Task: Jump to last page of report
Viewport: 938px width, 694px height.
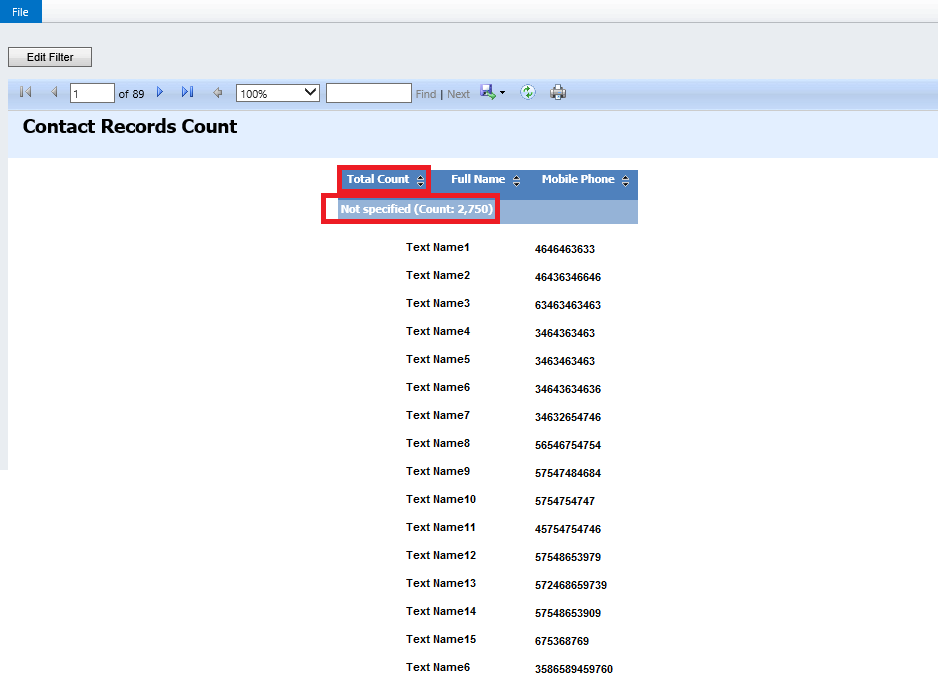Action: click(187, 92)
